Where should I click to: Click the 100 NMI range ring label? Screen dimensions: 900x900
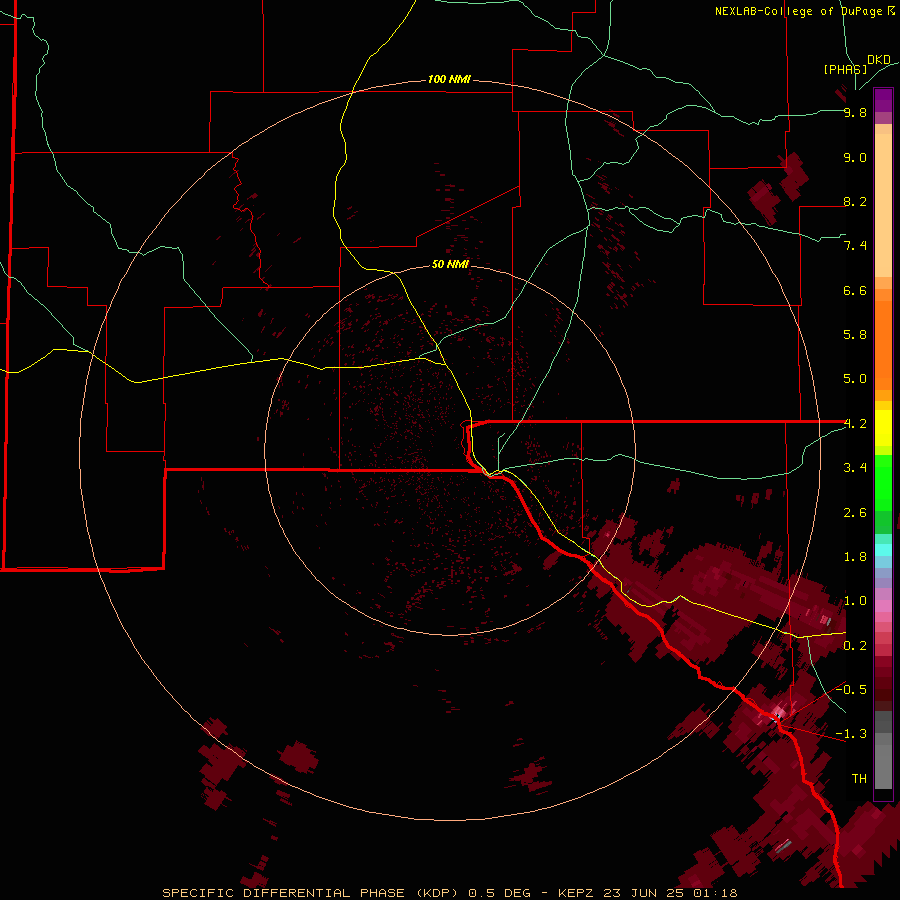tap(449, 79)
